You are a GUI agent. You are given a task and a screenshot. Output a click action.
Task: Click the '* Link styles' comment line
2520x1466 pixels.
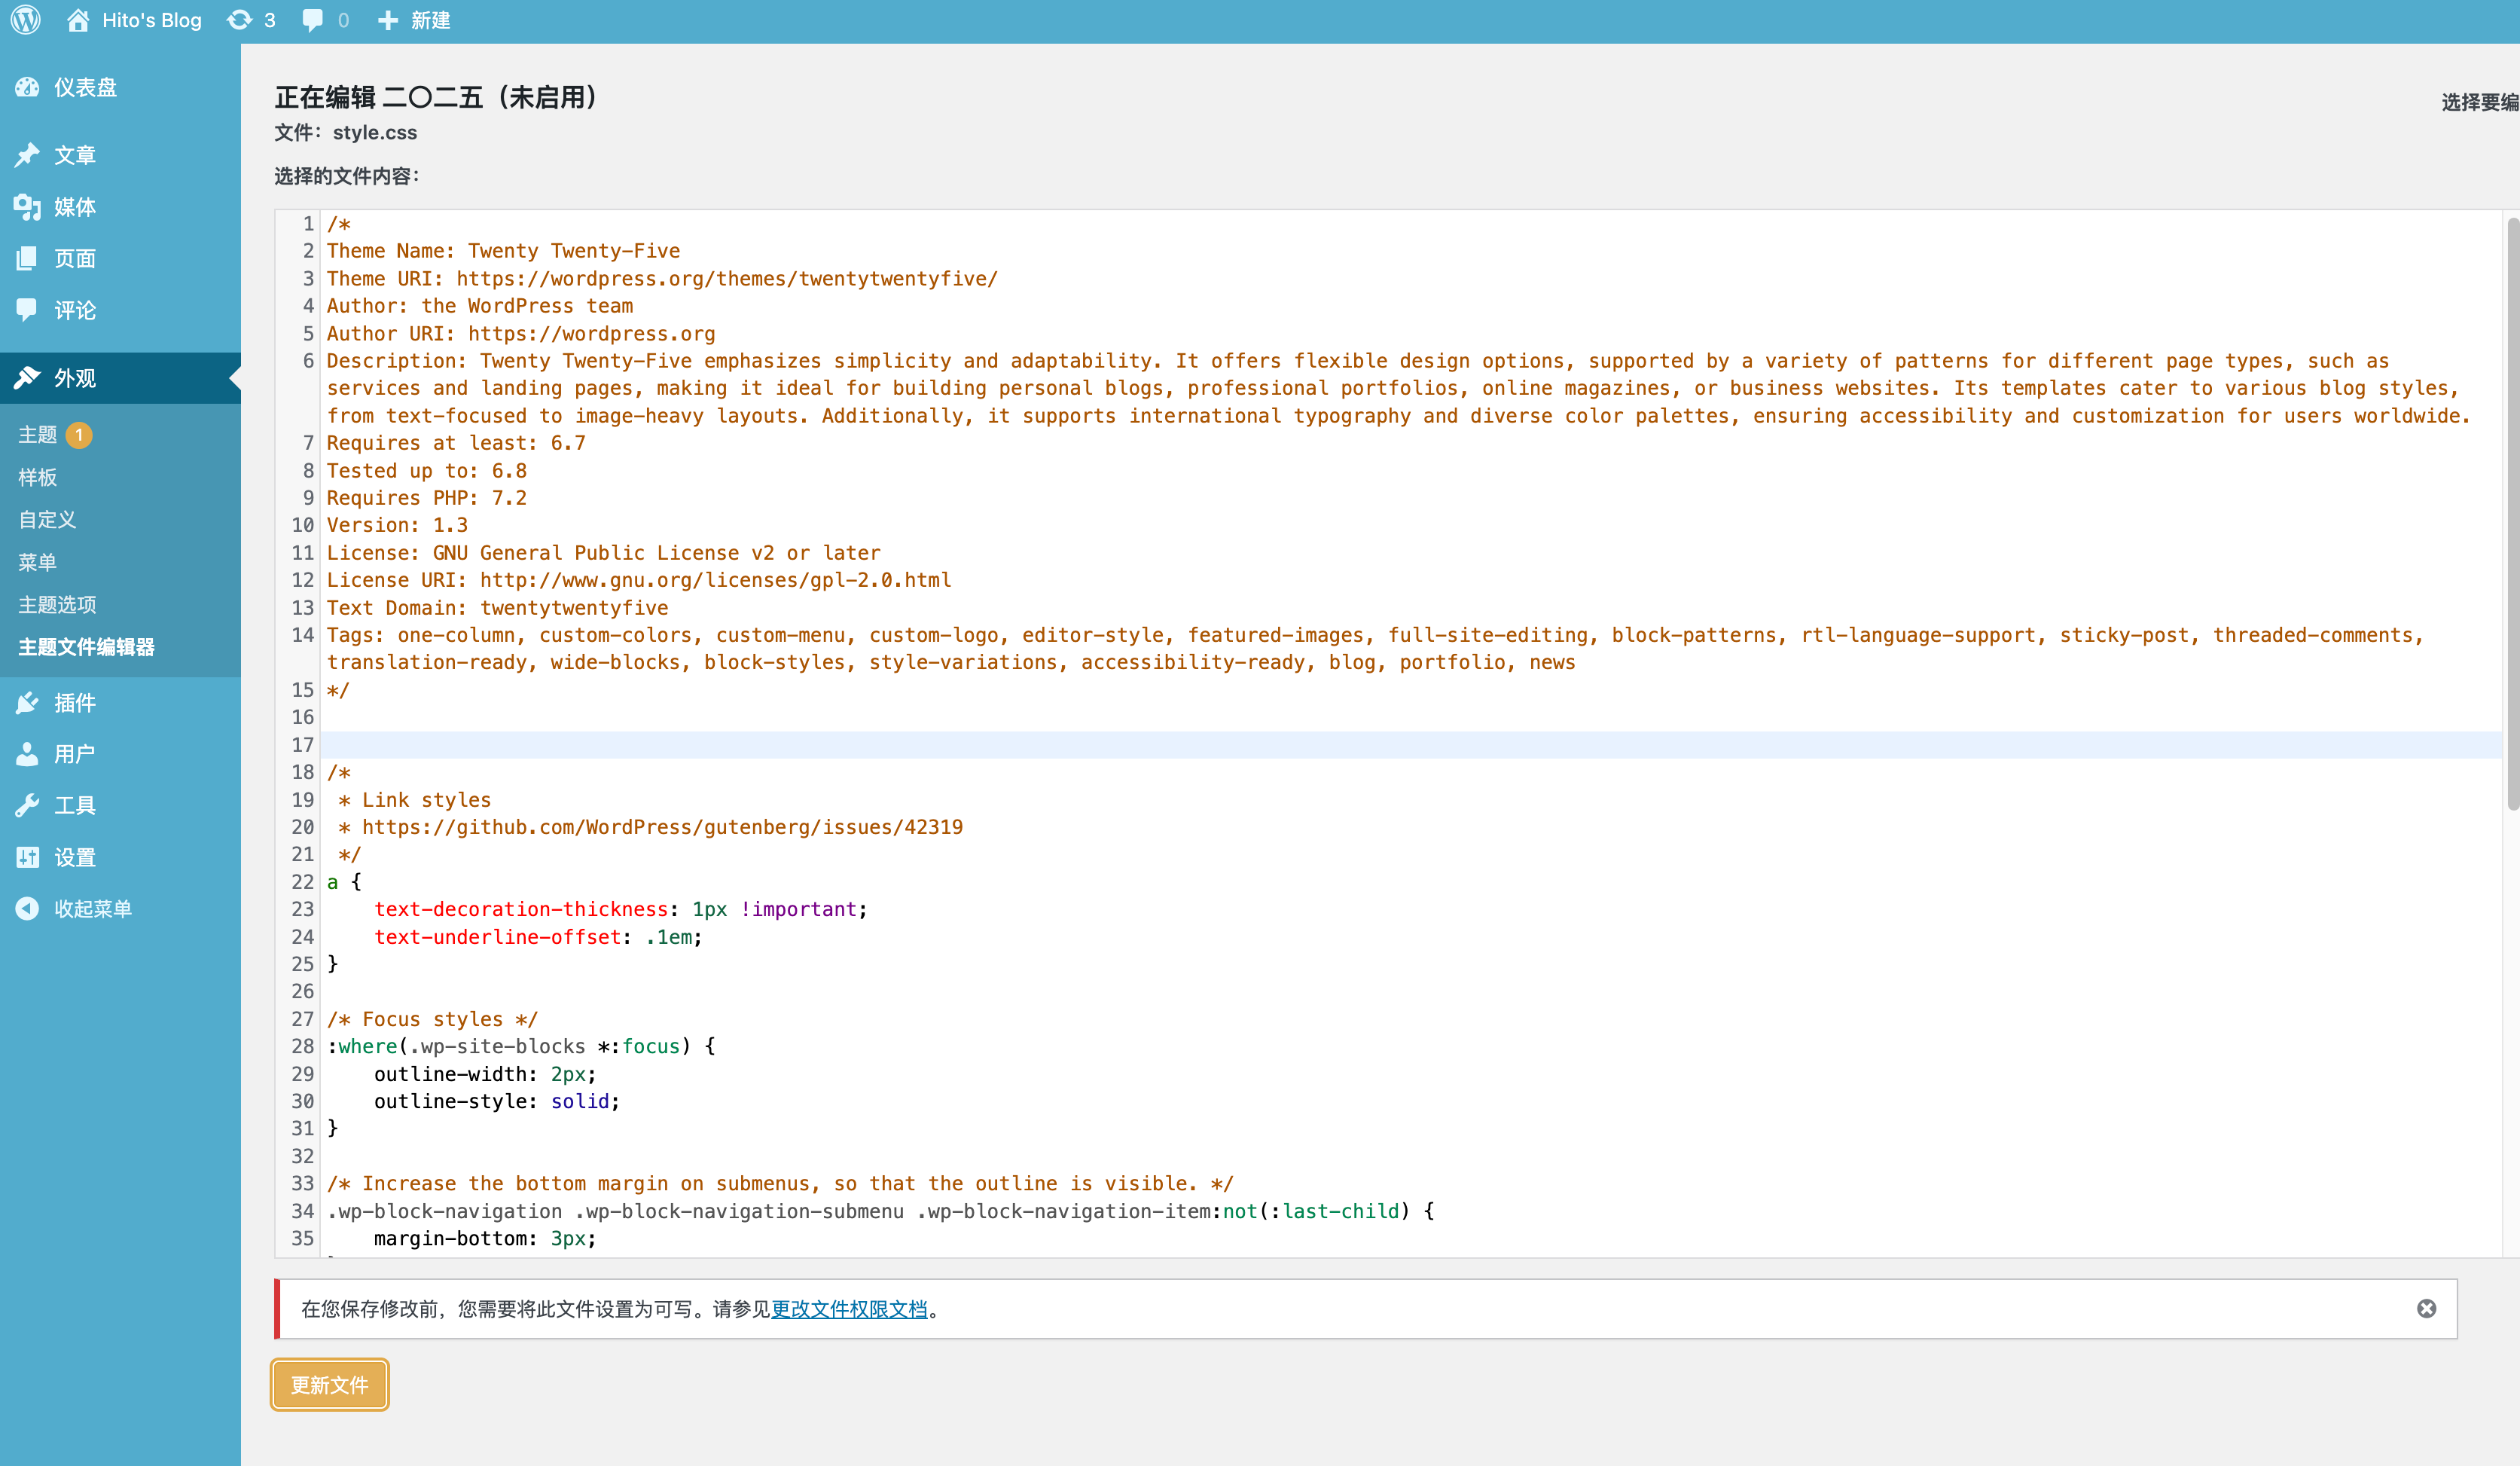click(415, 800)
